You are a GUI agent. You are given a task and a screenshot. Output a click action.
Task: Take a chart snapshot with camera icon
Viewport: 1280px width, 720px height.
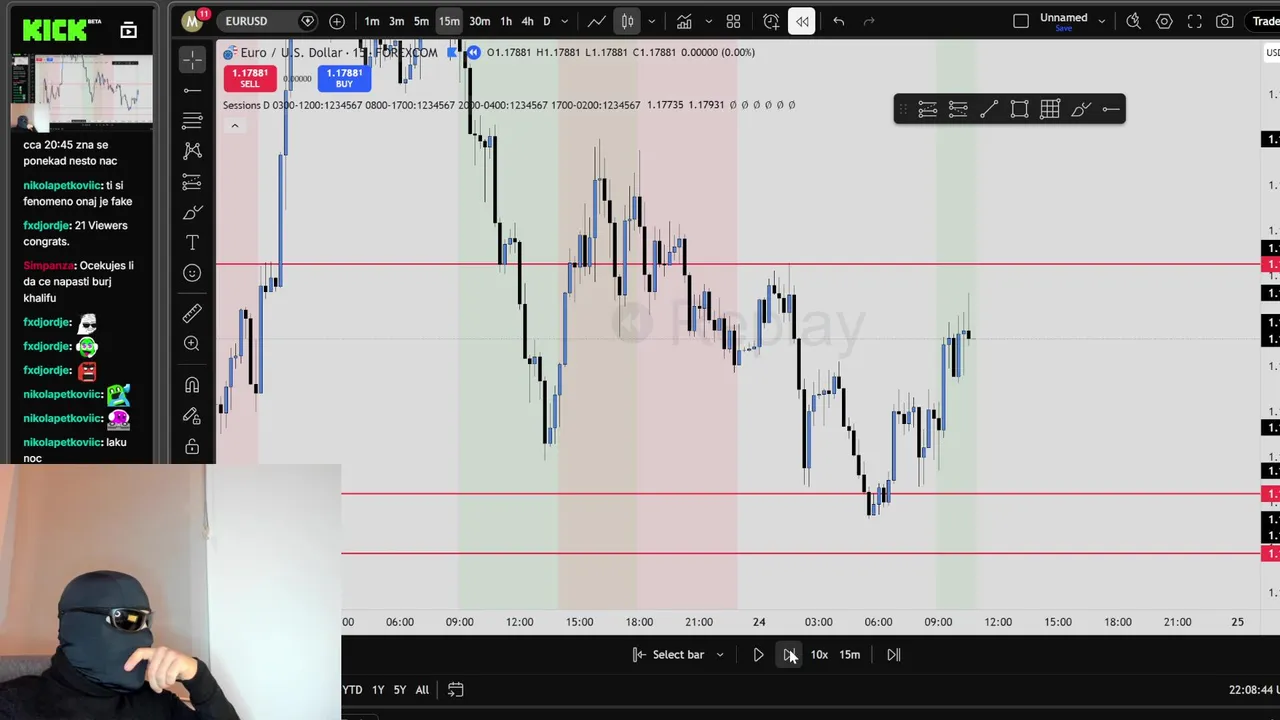1225,21
